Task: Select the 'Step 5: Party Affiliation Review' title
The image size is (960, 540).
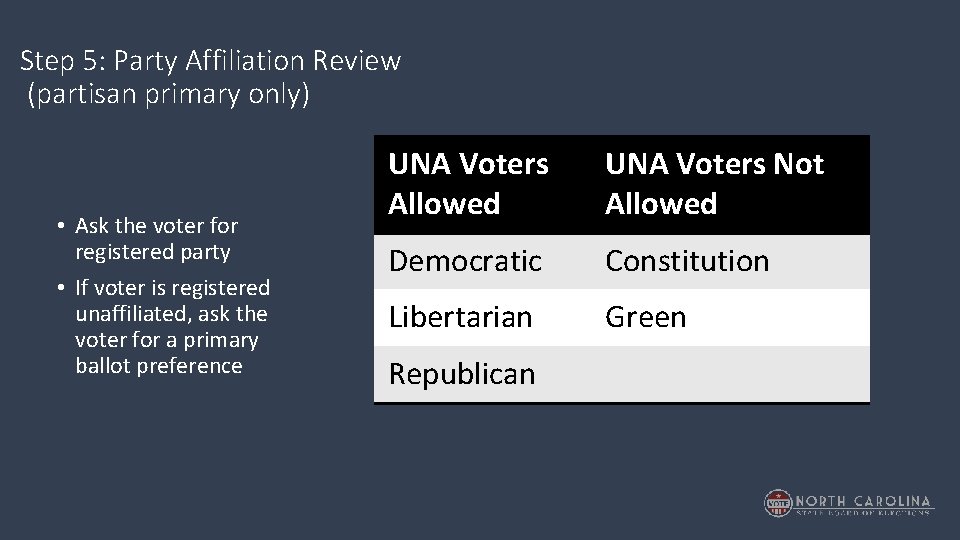Action: coord(211,61)
